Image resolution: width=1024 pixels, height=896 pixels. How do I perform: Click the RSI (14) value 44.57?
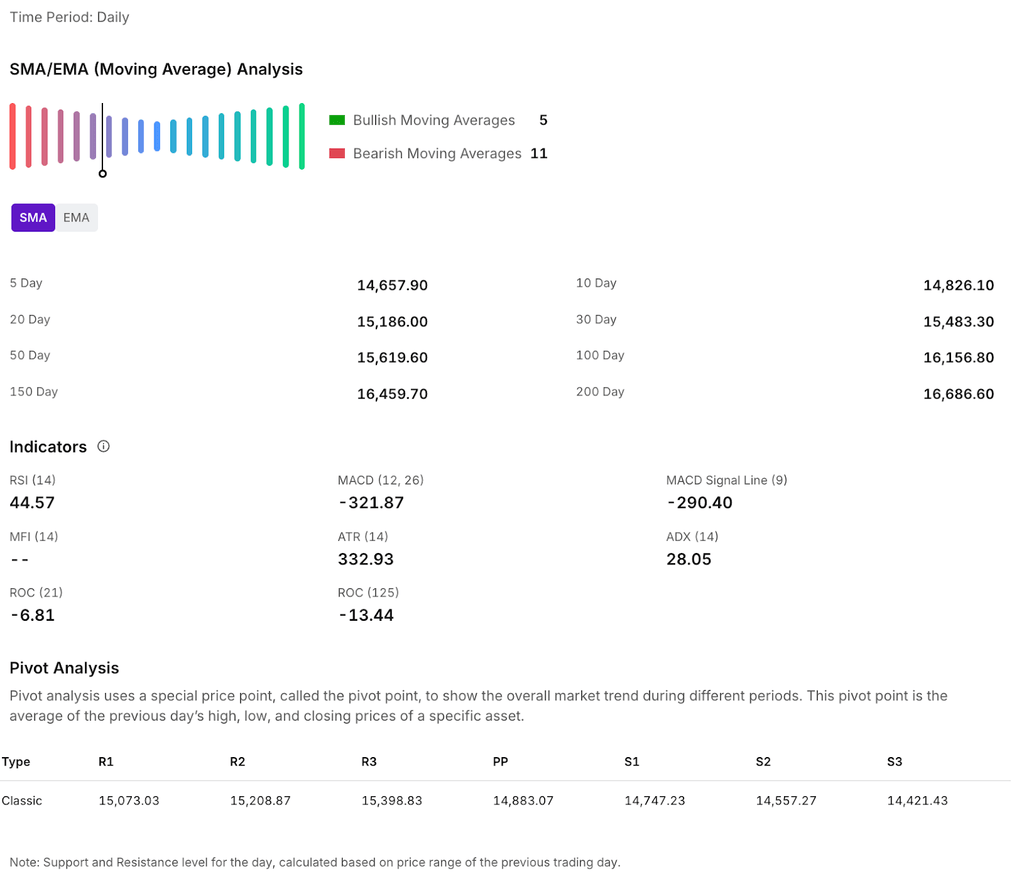tap(32, 503)
